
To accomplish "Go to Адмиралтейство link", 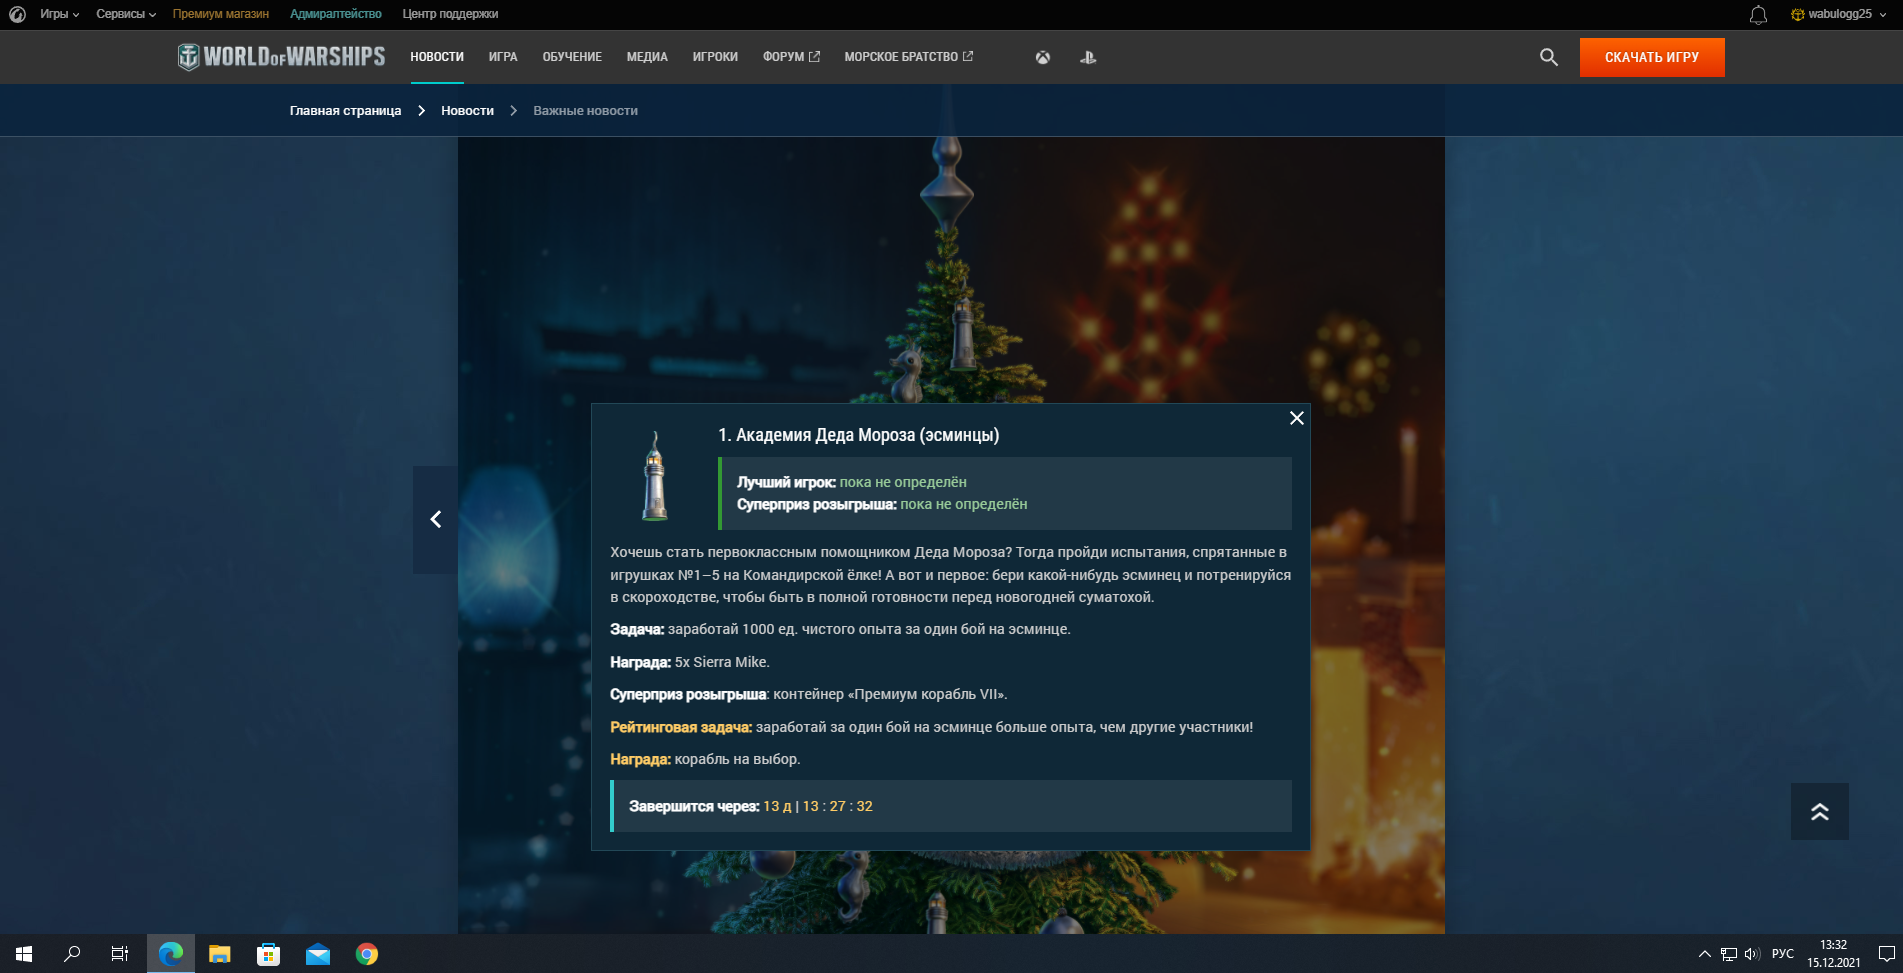I will [336, 14].
